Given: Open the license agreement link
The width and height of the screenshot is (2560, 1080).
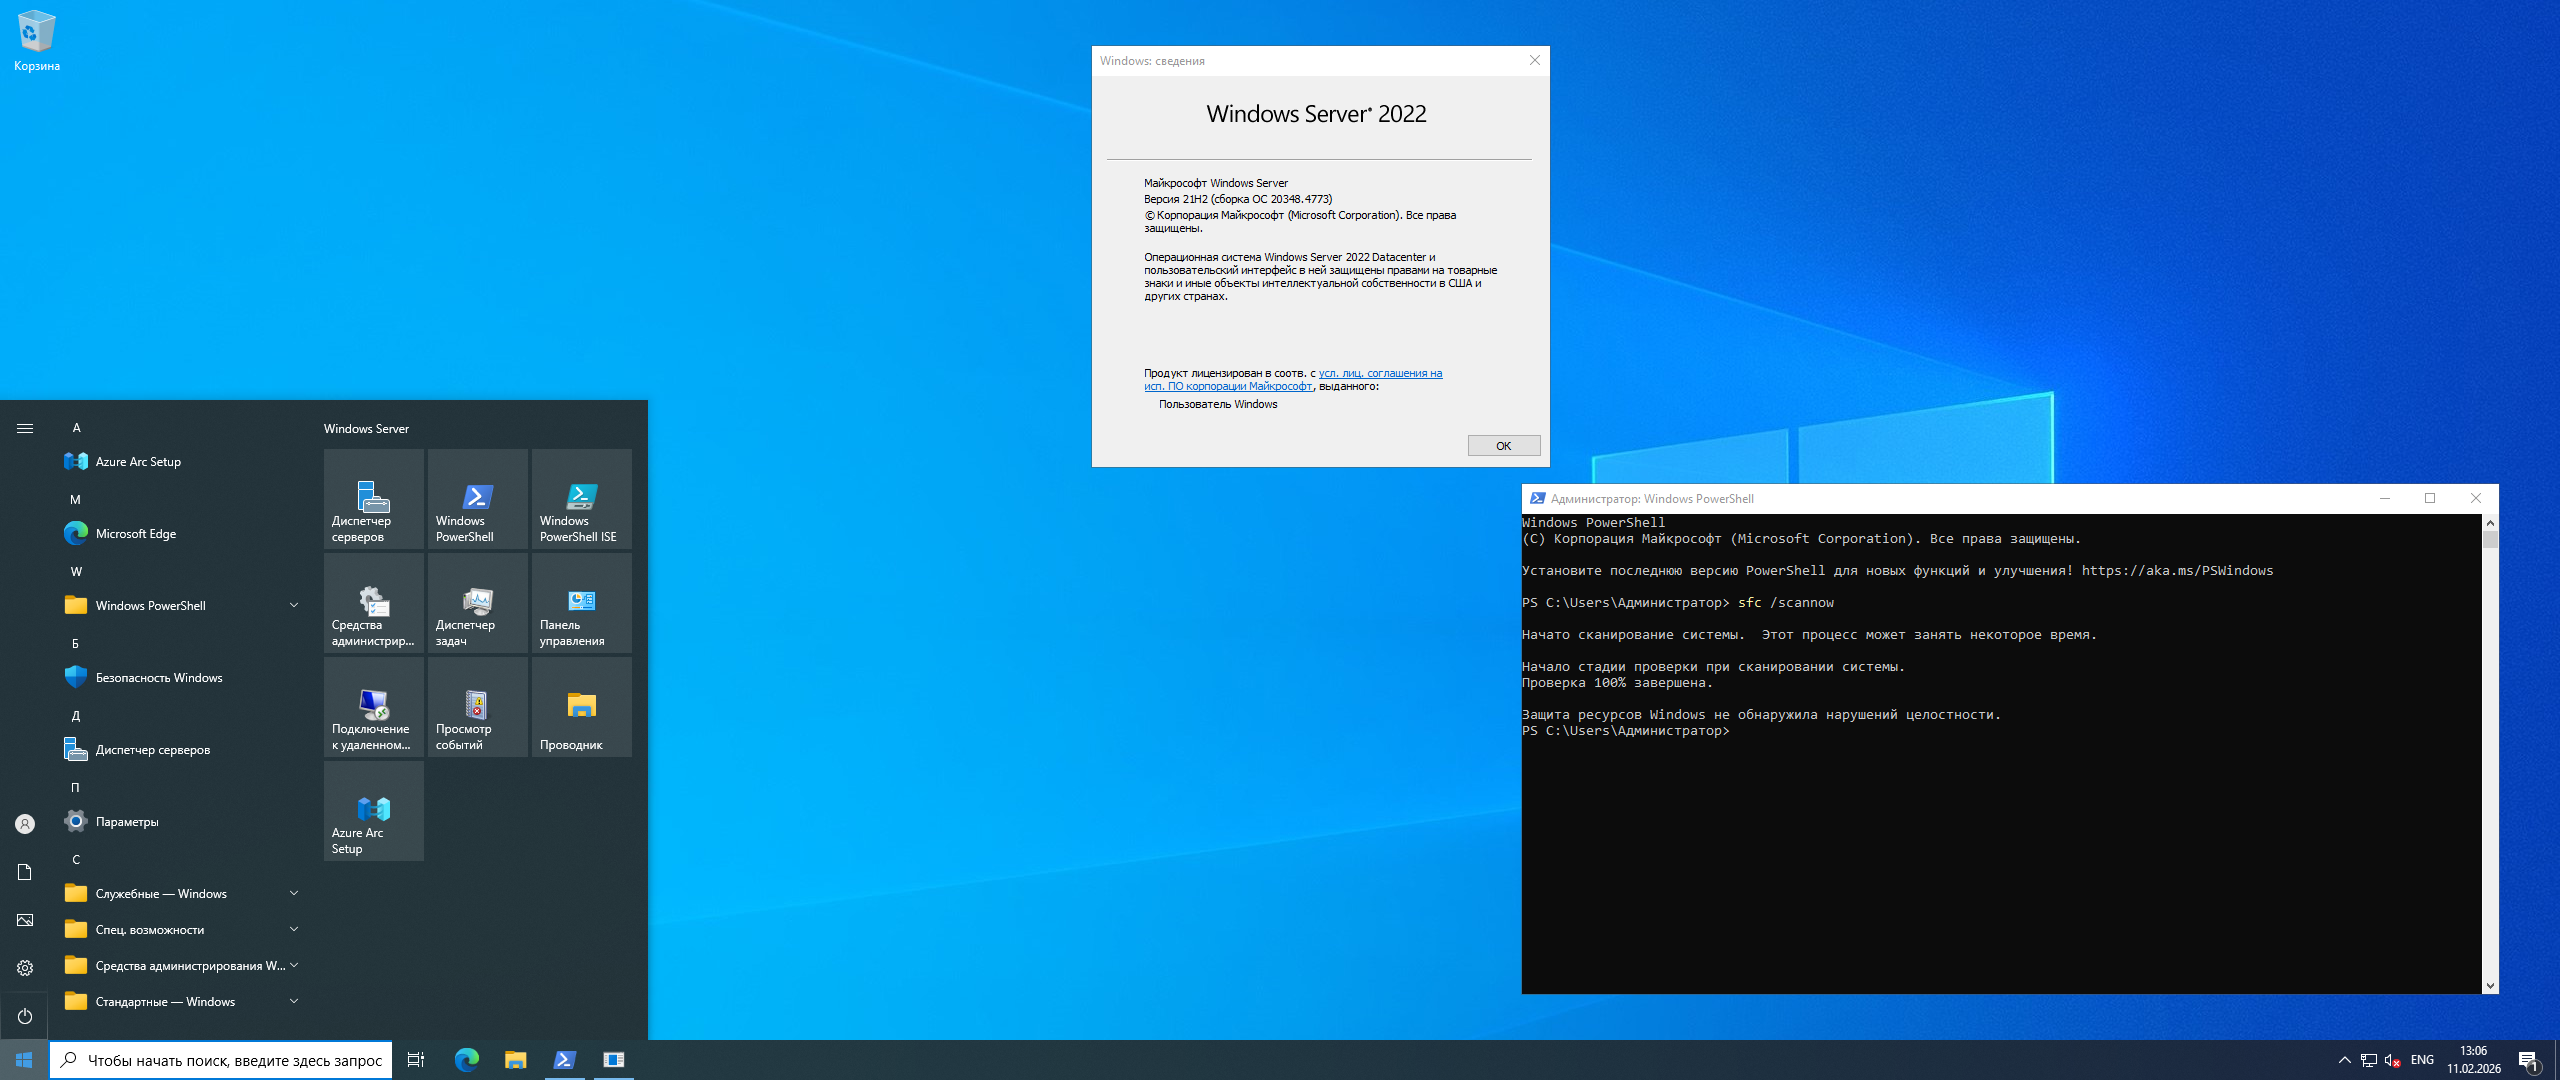Looking at the screenshot, I should coord(1379,374).
